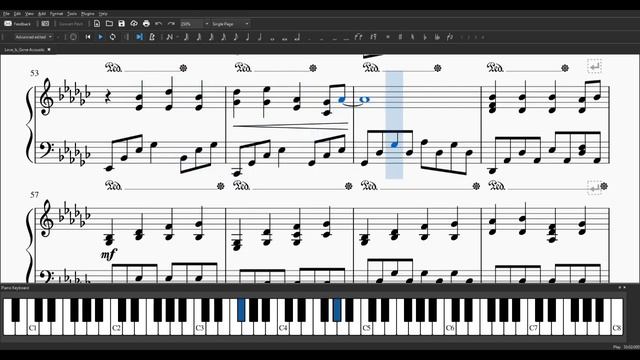The width and height of the screenshot is (640, 360).
Task: Open the File menu
Action: (x=7, y=14)
